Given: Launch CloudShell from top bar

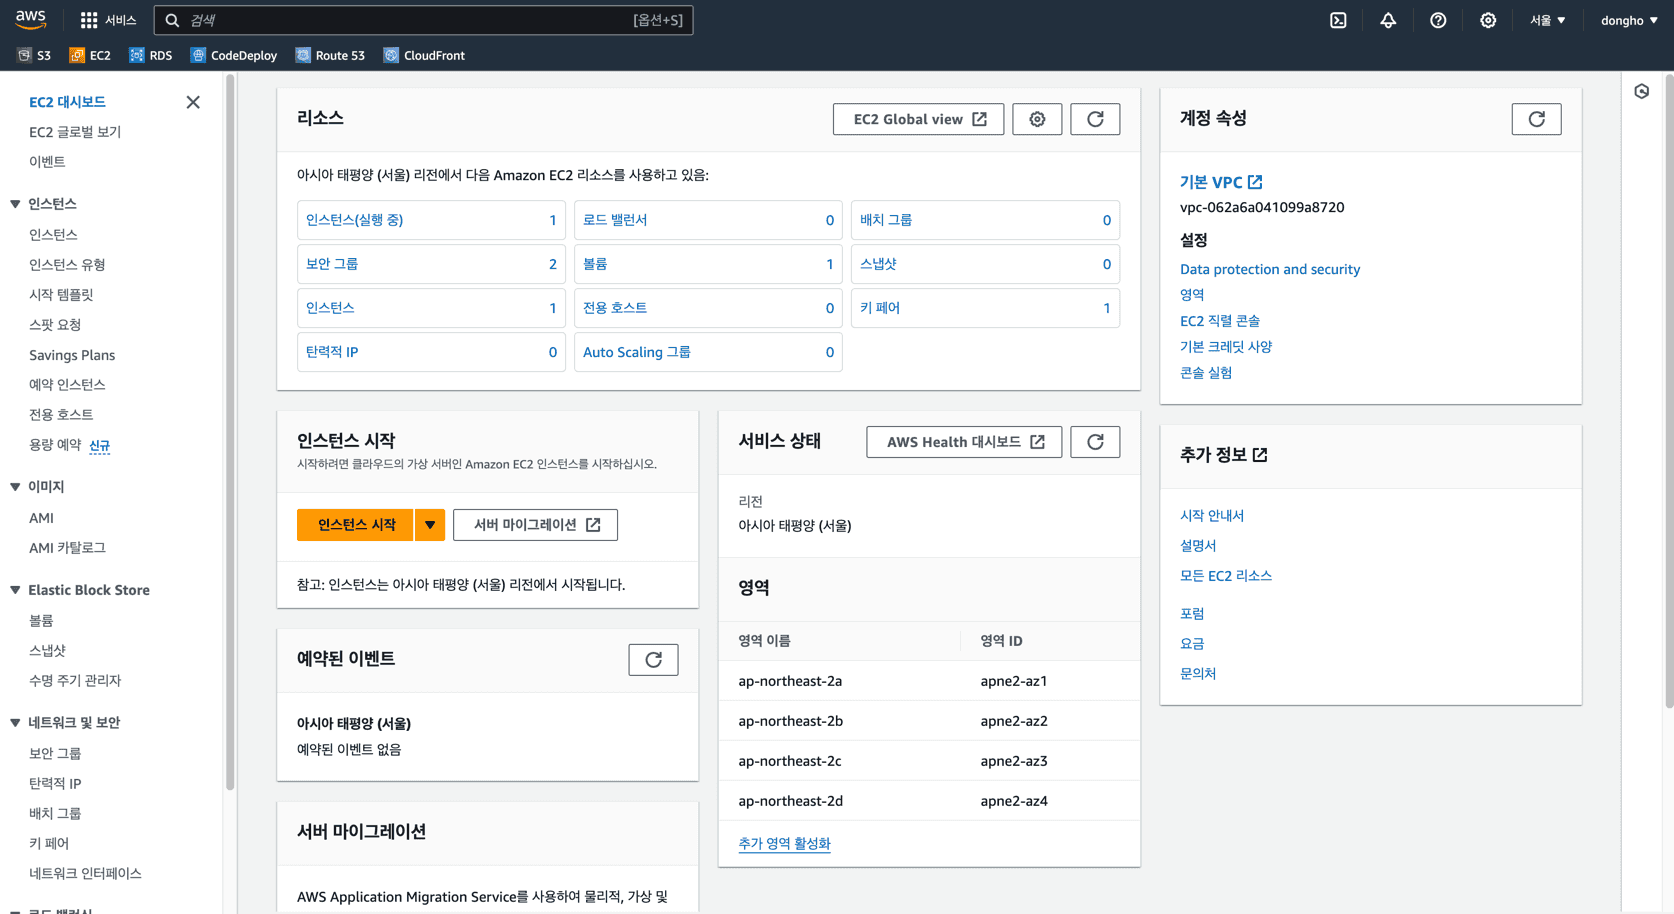Looking at the screenshot, I should tap(1338, 20).
